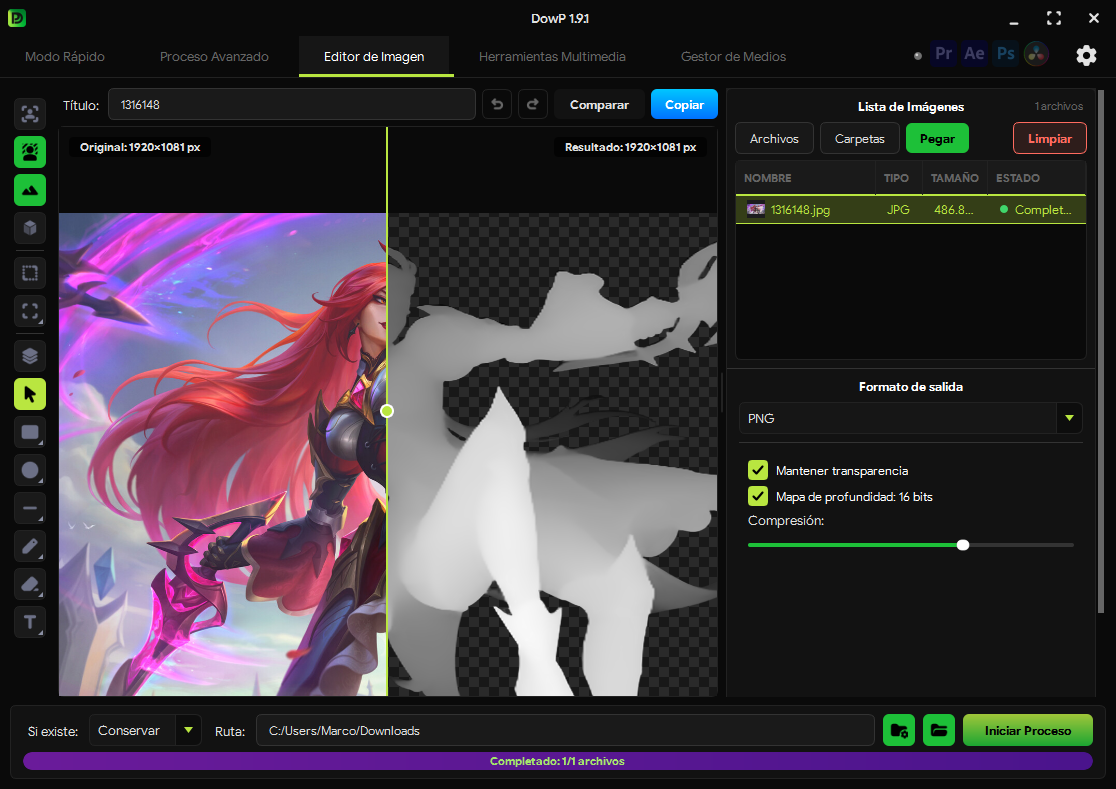Click the Comparar button
The image size is (1116, 789).
click(x=599, y=105)
